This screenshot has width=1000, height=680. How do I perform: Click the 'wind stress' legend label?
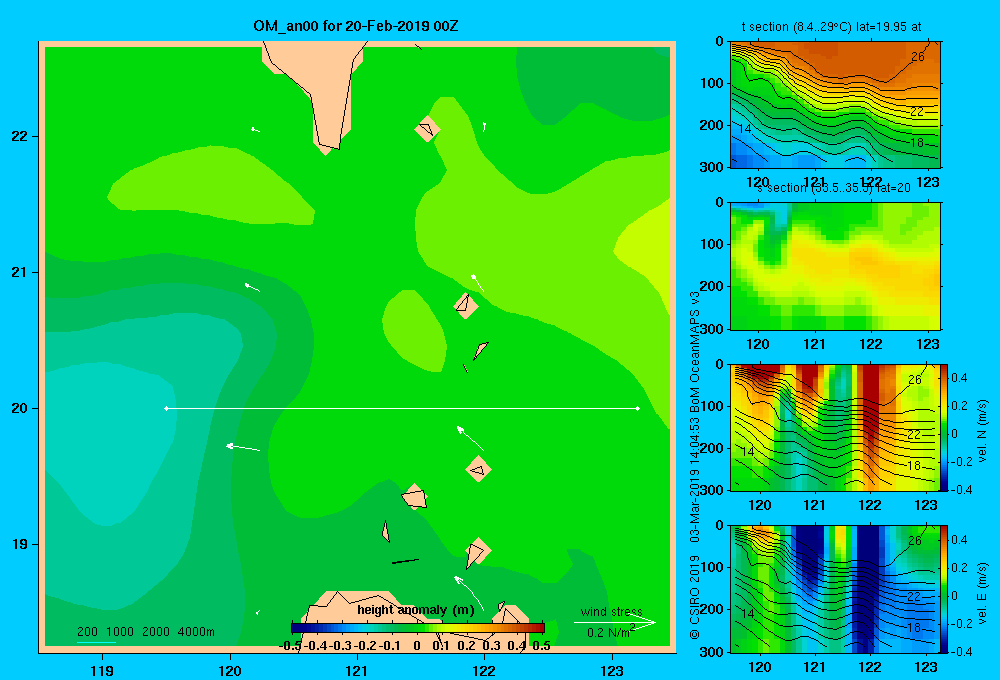(x=611, y=612)
